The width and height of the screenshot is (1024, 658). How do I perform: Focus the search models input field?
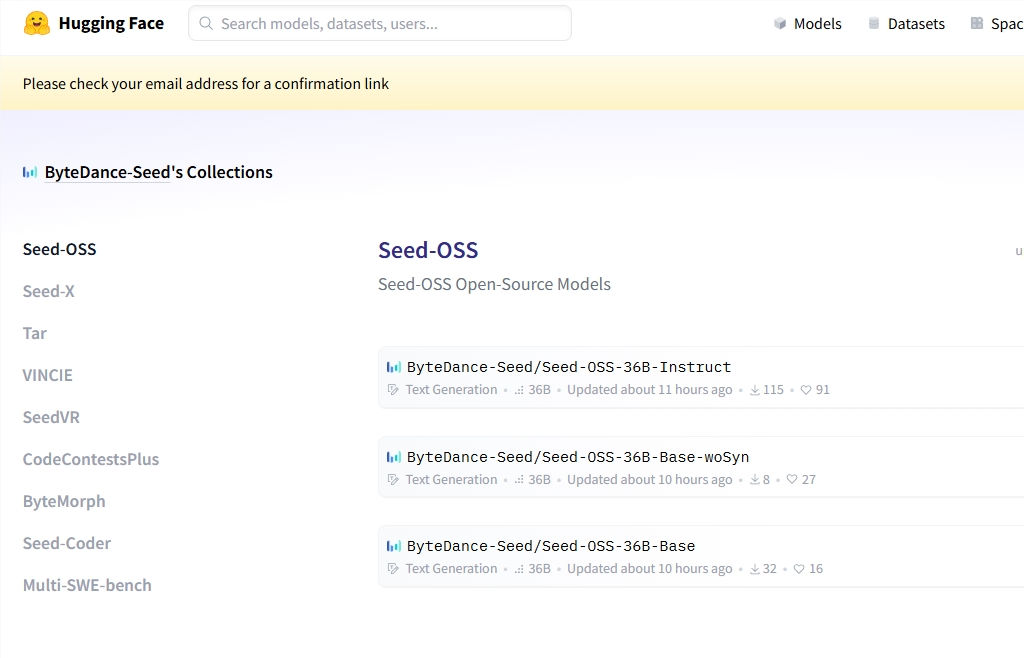tap(390, 23)
